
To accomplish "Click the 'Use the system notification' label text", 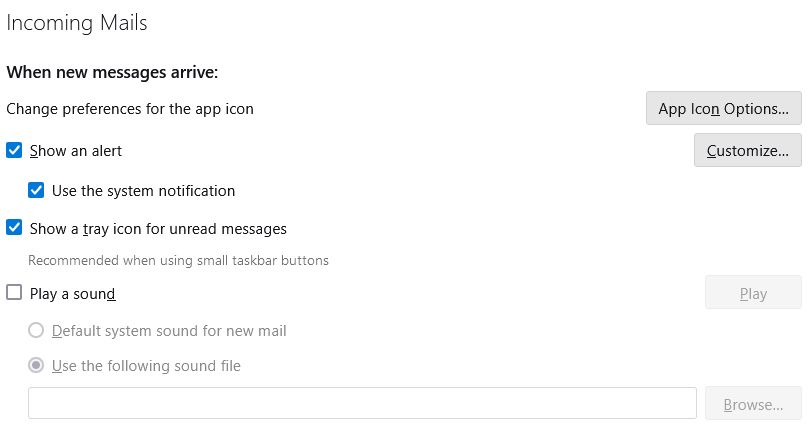I will [143, 190].
